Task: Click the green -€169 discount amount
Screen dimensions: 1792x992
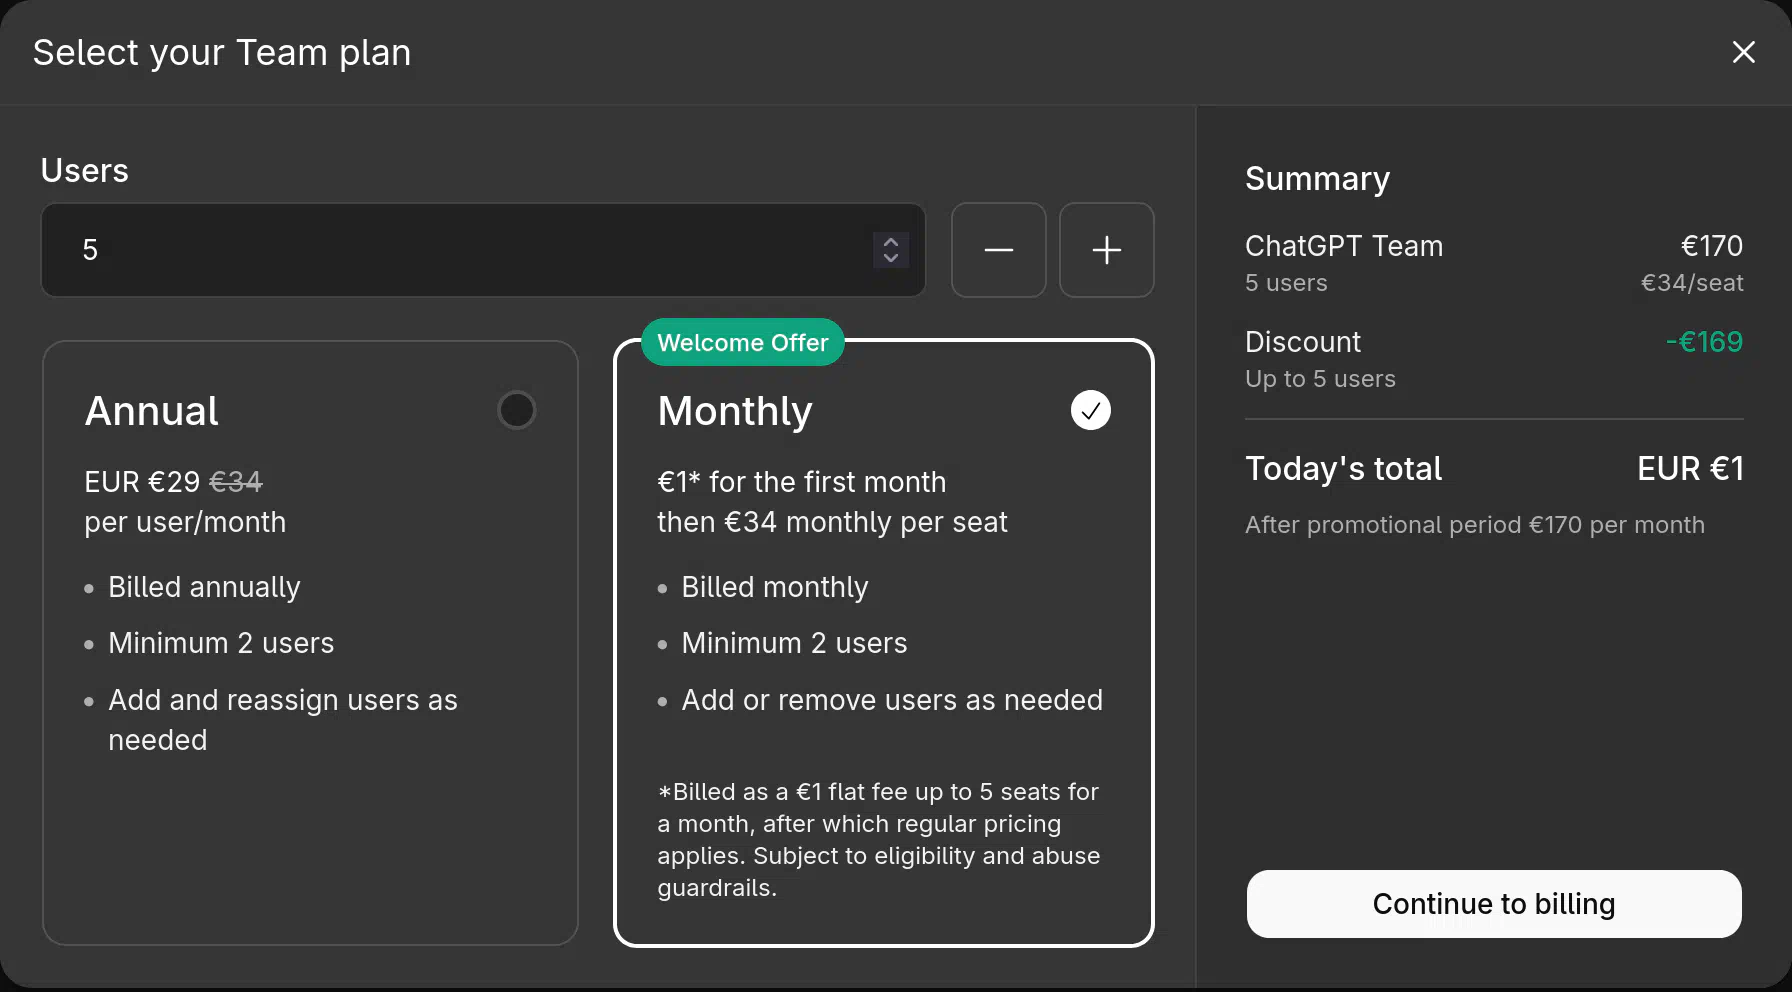Action: tap(1704, 342)
